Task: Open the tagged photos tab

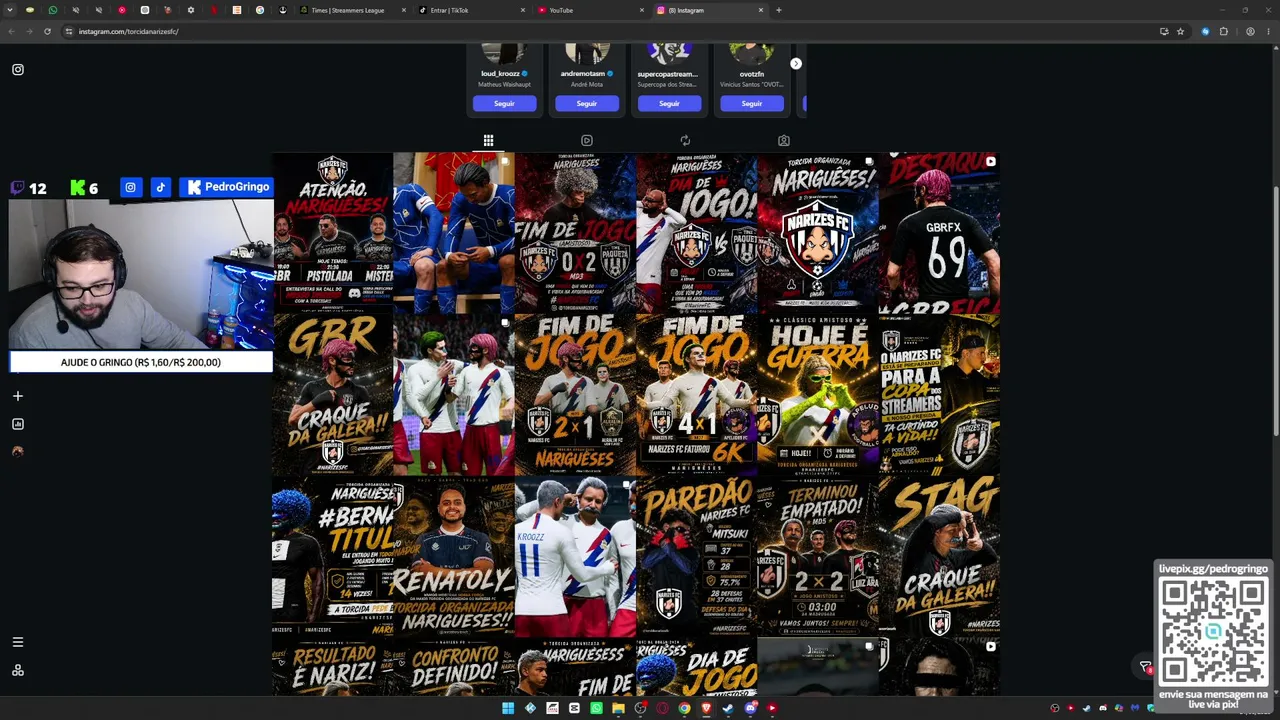Action: click(x=784, y=141)
